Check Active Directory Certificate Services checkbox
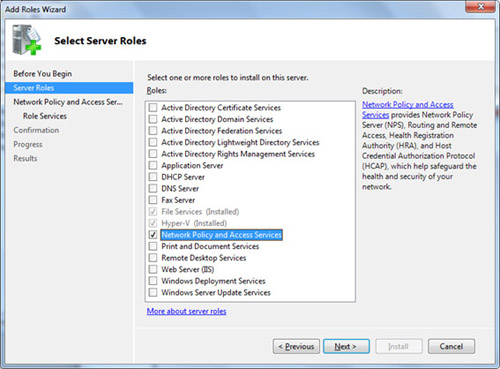Image resolution: width=500 pixels, height=369 pixels. coord(153,108)
